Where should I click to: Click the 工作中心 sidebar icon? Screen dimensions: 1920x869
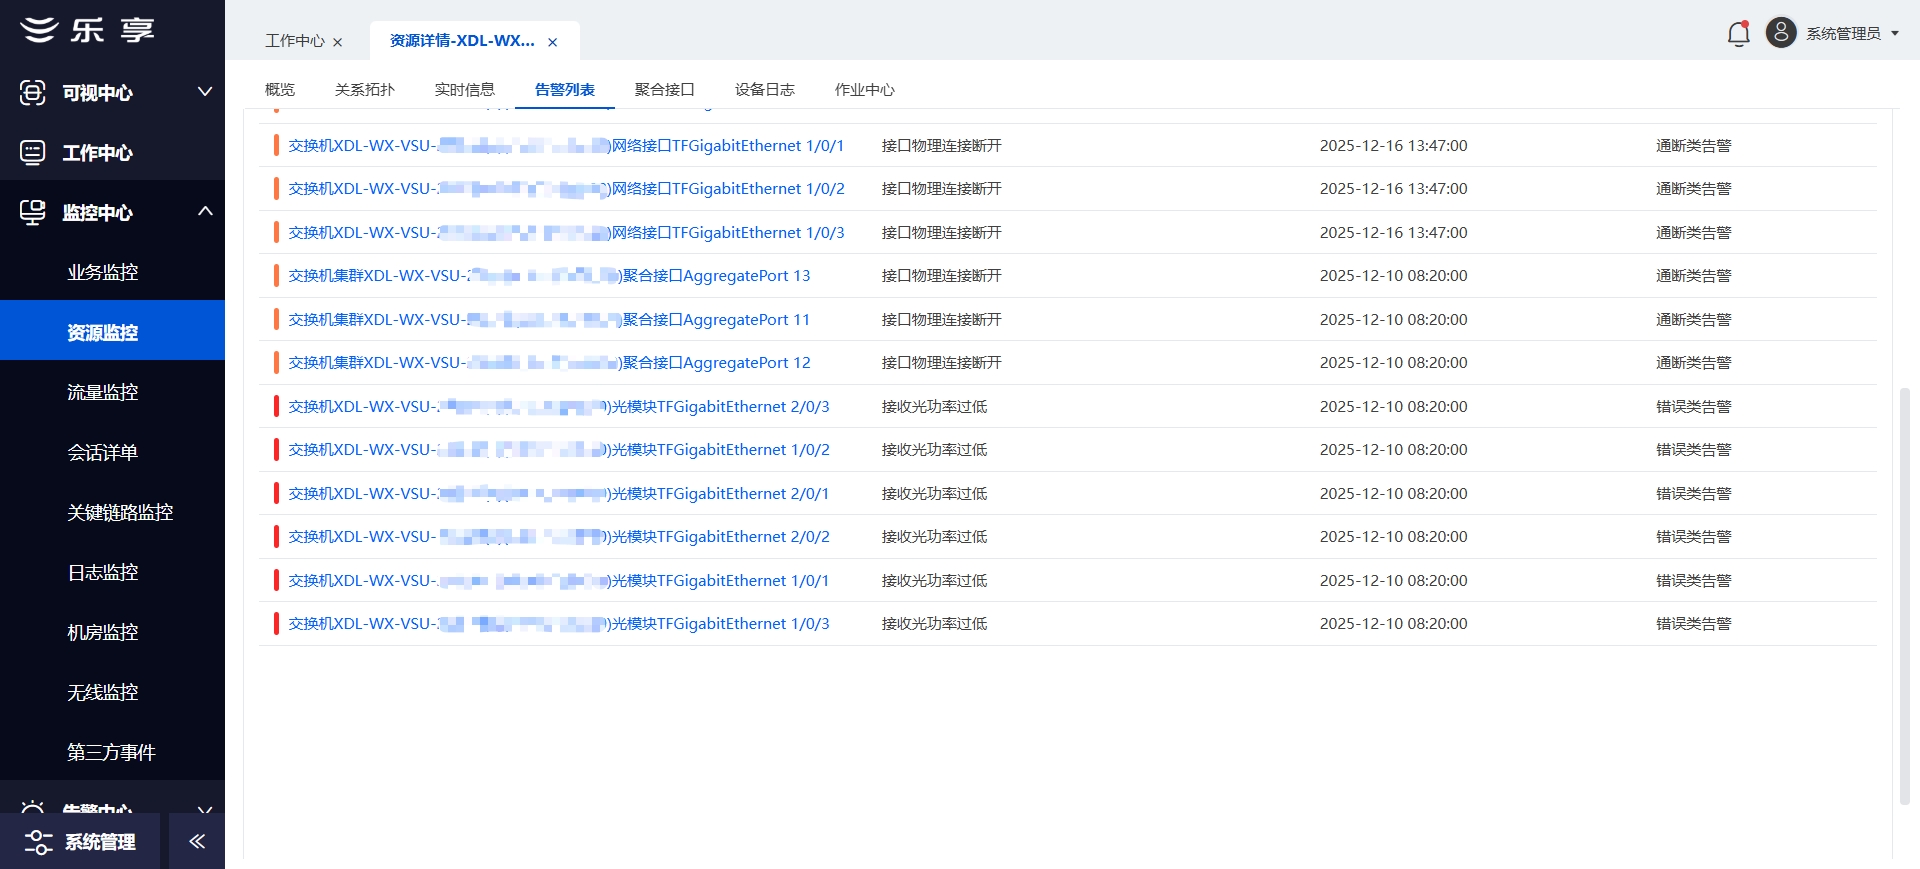(33, 153)
